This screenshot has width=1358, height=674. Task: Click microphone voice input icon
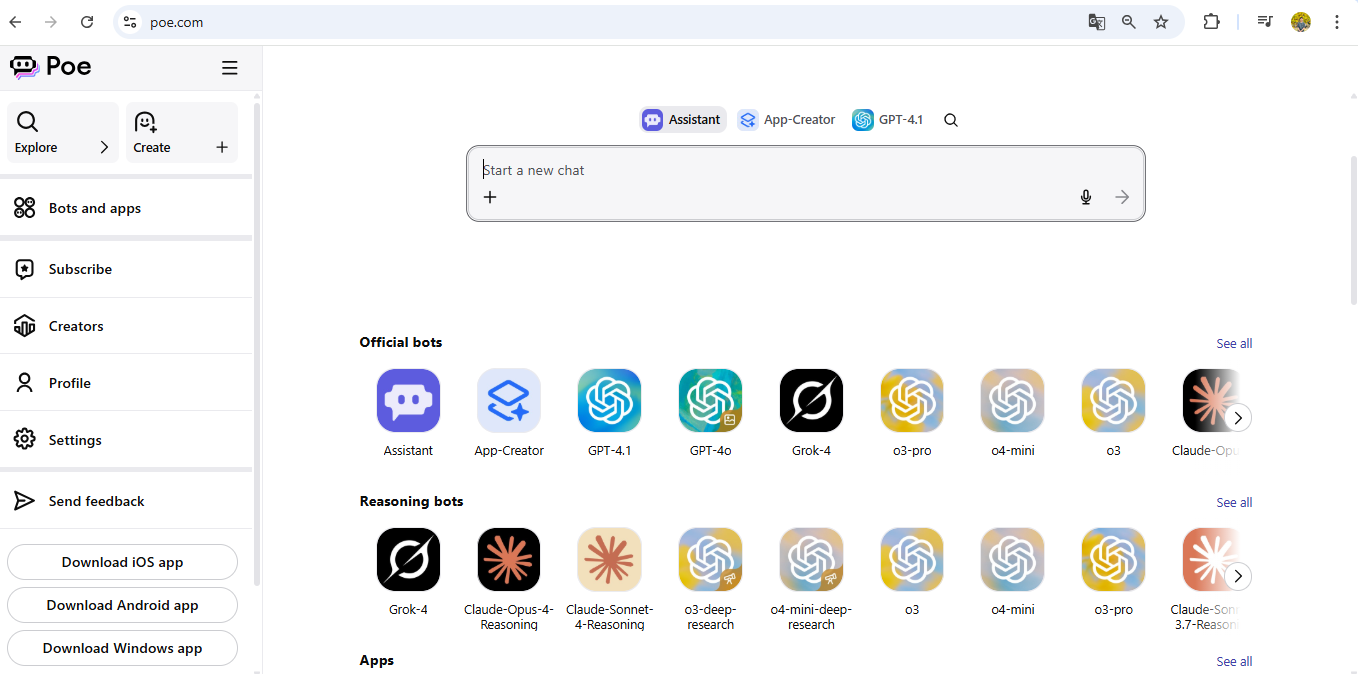(x=1086, y=197)
